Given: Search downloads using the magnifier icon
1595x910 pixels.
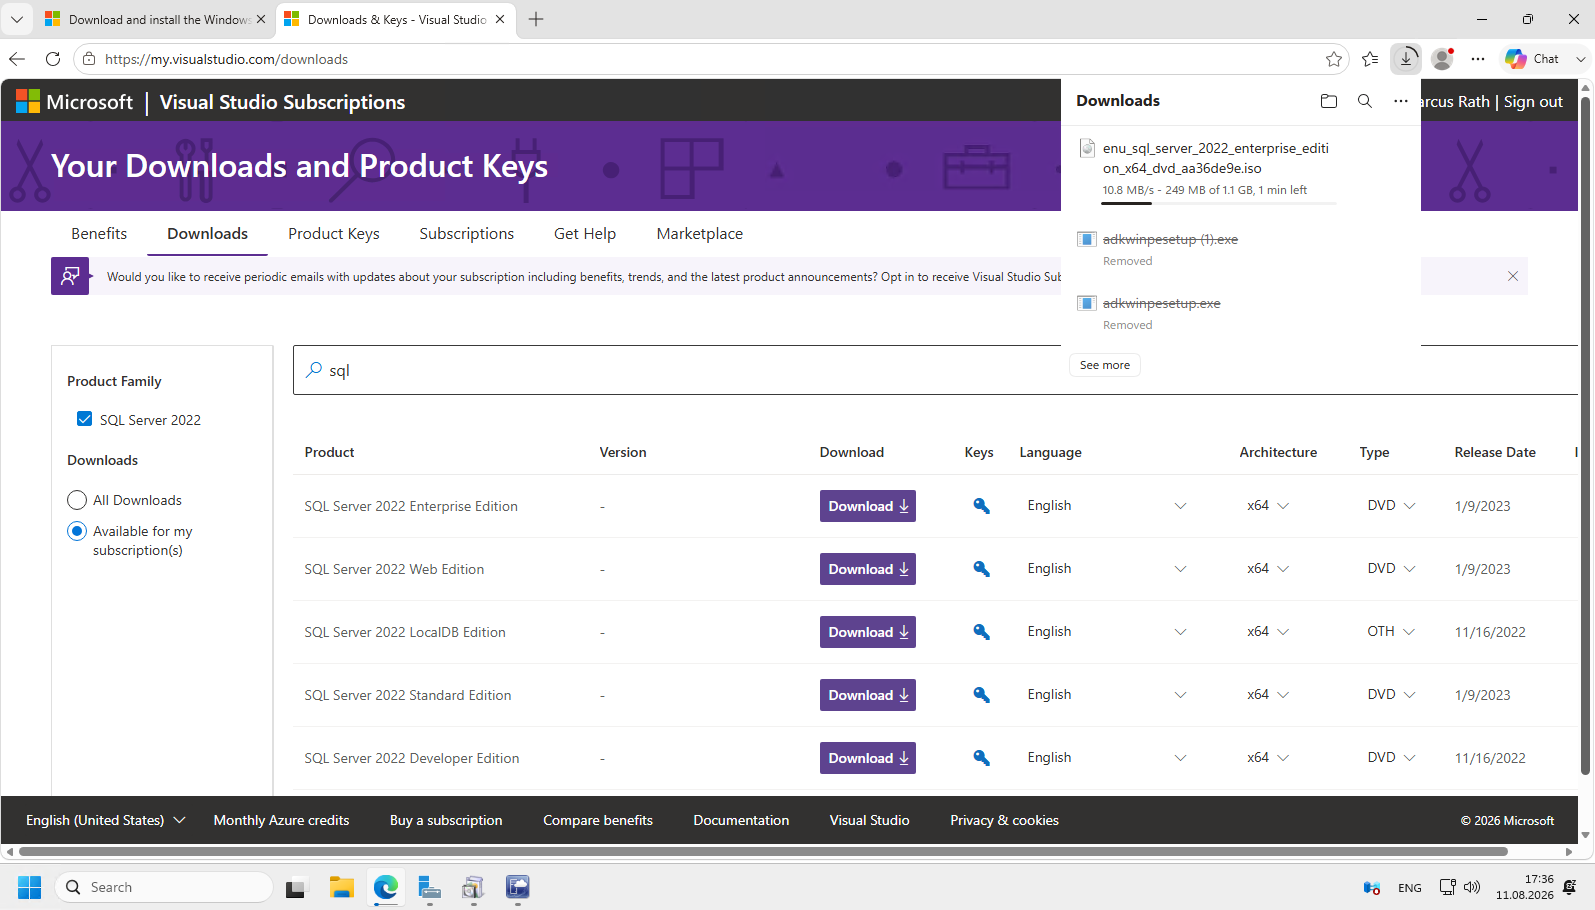Looking at the screenshot, I should [1365, 101].
